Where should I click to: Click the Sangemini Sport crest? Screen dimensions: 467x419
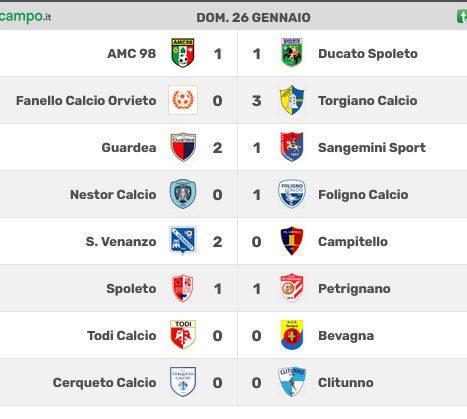pos(292,147)
